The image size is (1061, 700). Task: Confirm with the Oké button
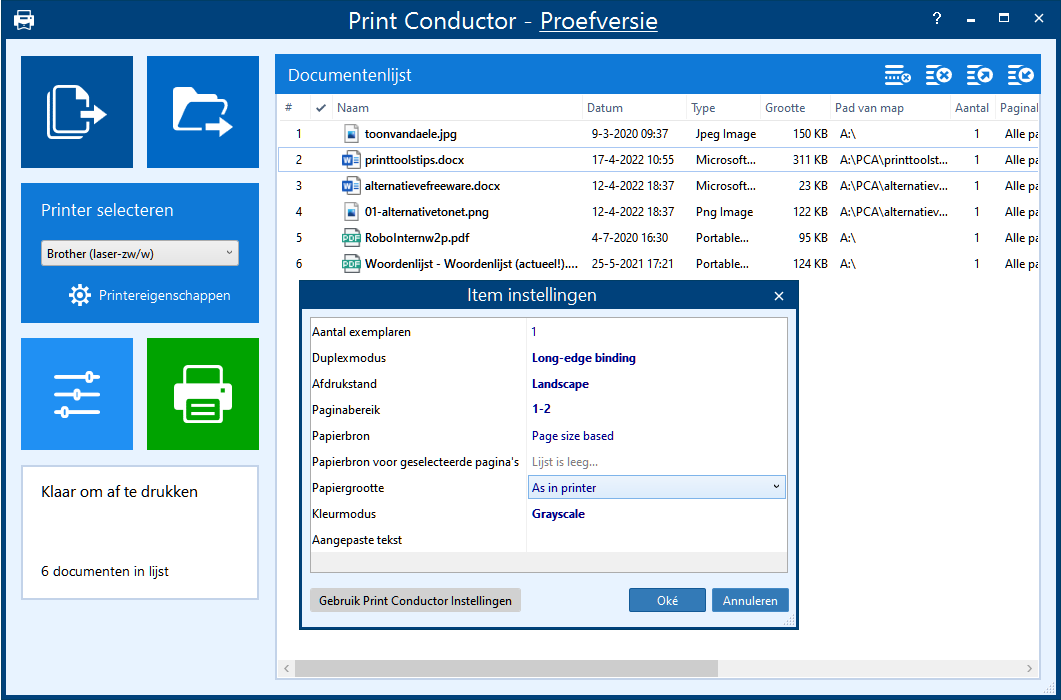click(667, 600)
